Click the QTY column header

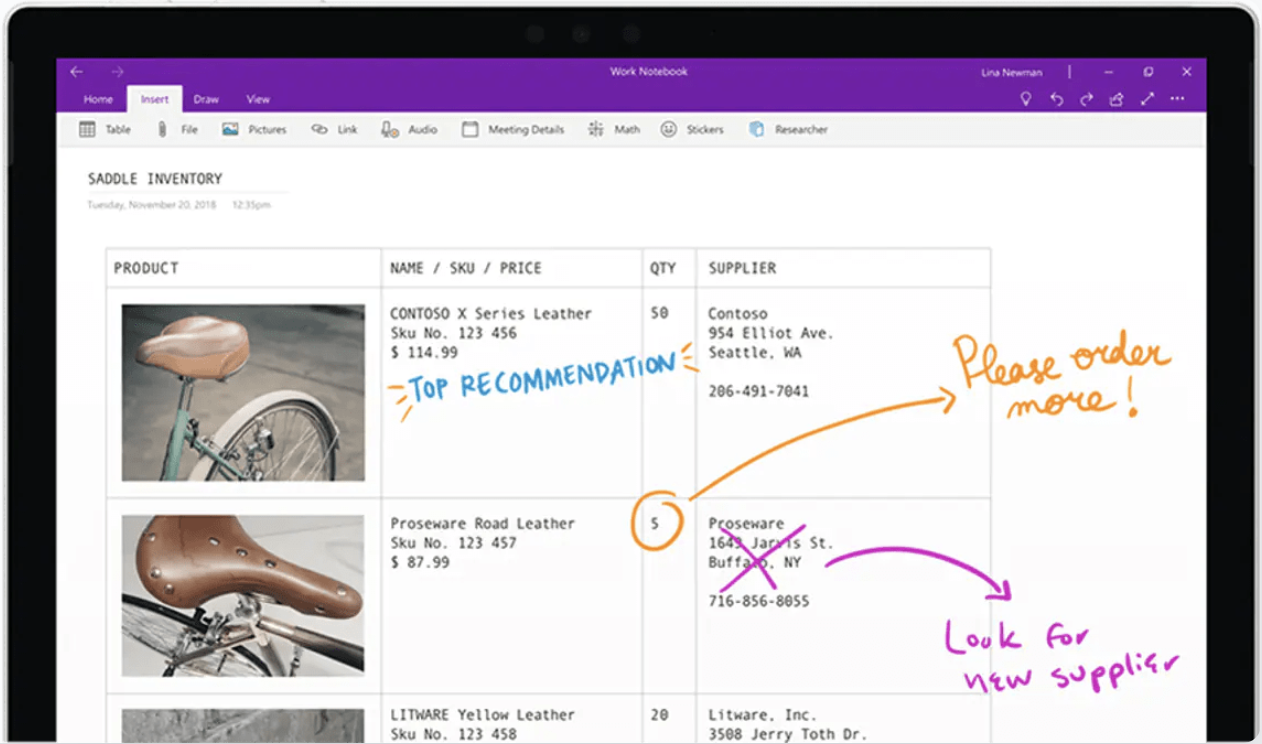point(663,268)
